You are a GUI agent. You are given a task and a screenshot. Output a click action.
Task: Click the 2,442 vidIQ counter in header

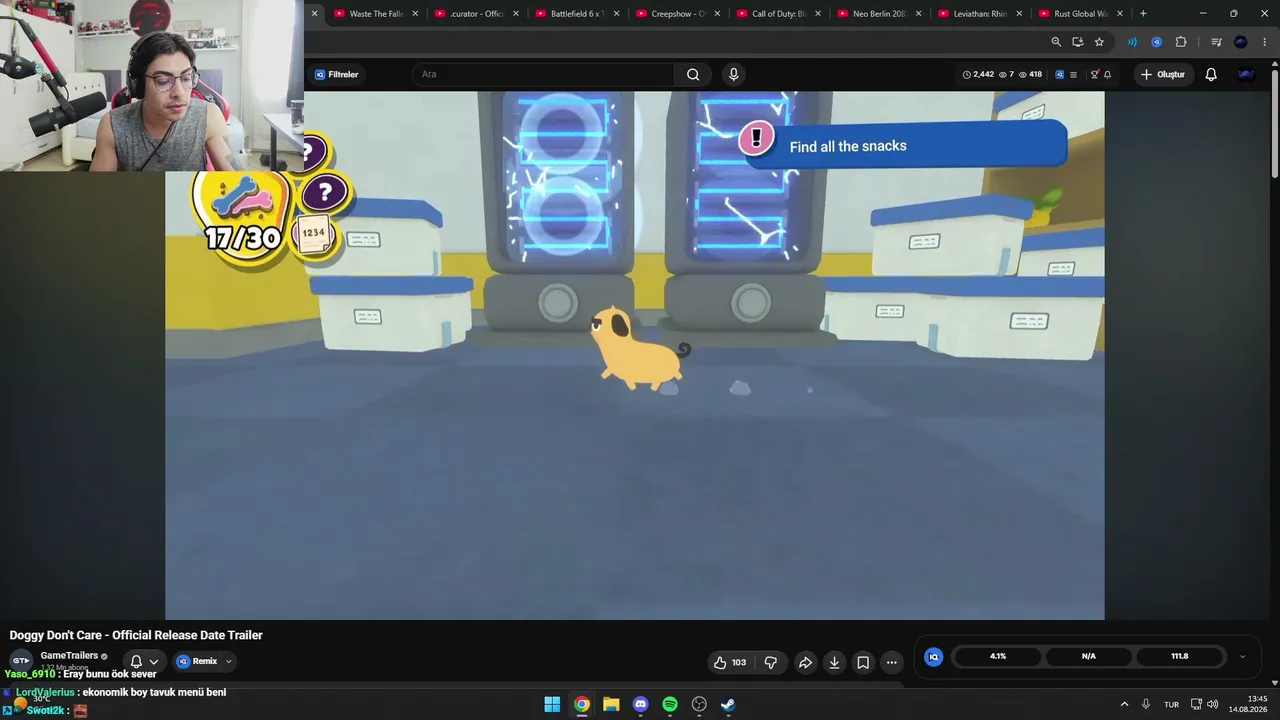(x=978, y=74)
